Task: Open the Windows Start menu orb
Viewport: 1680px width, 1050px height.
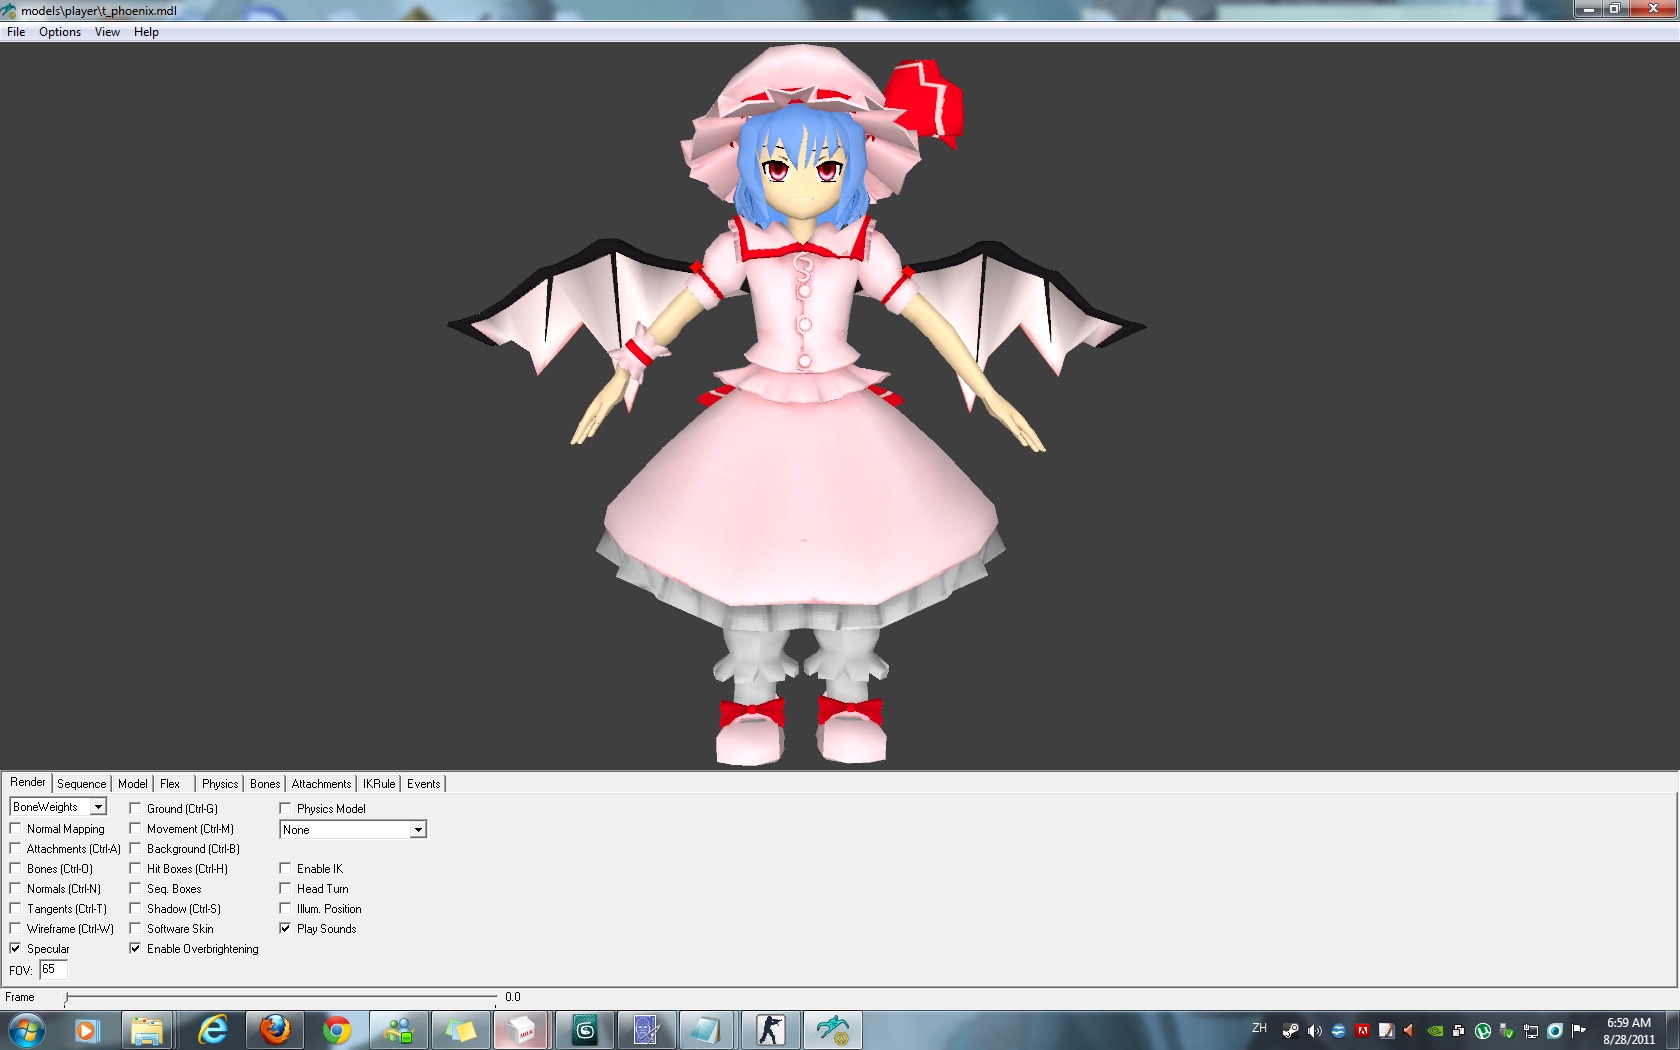Action: click(27, 1030)
